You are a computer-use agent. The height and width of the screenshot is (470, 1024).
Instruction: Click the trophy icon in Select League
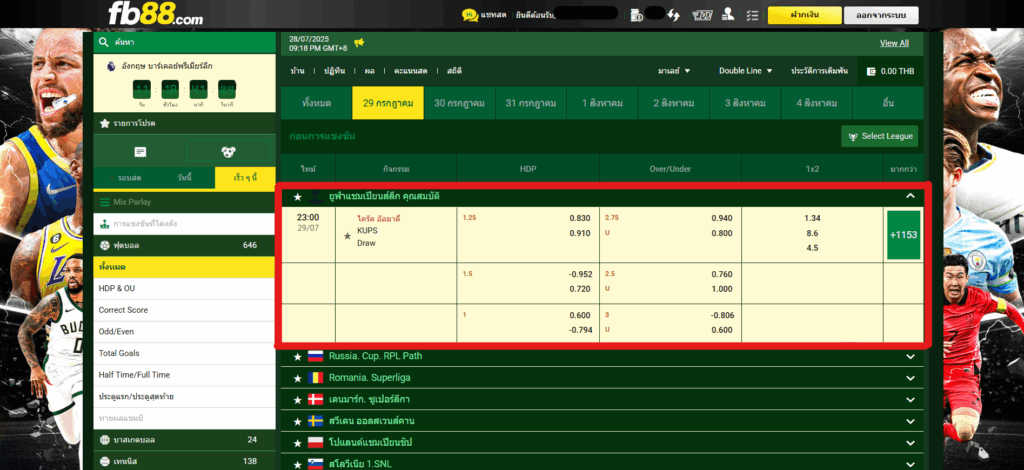pyautogui.click(x=853, y=136)
